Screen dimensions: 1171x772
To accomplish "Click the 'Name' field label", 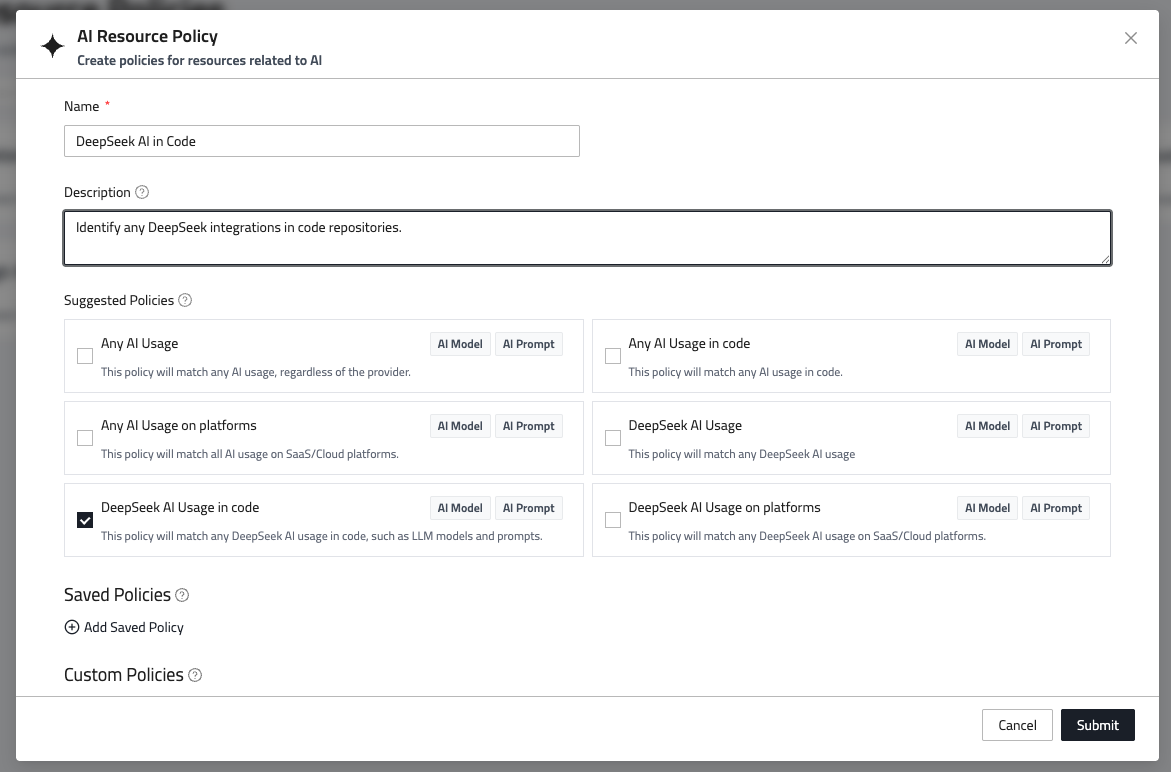I will tap(81, 106).
